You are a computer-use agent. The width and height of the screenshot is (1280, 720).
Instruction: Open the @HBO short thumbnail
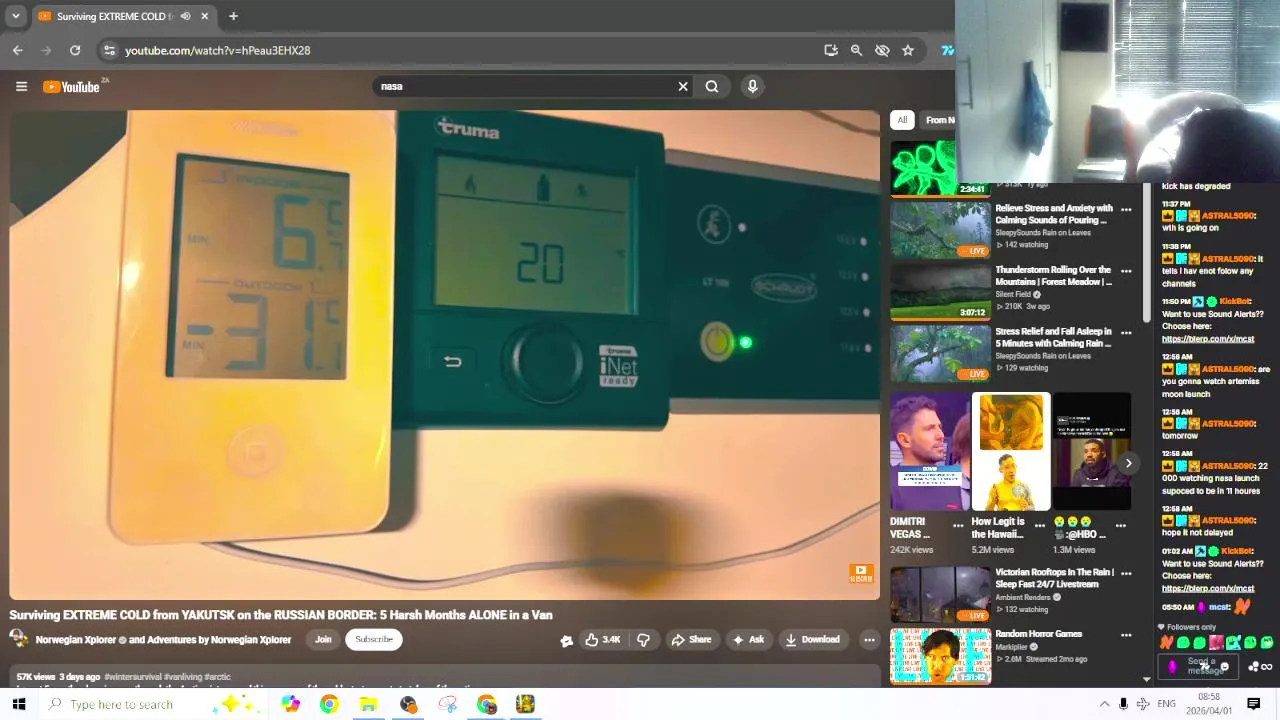click(x=1092, y=451)
